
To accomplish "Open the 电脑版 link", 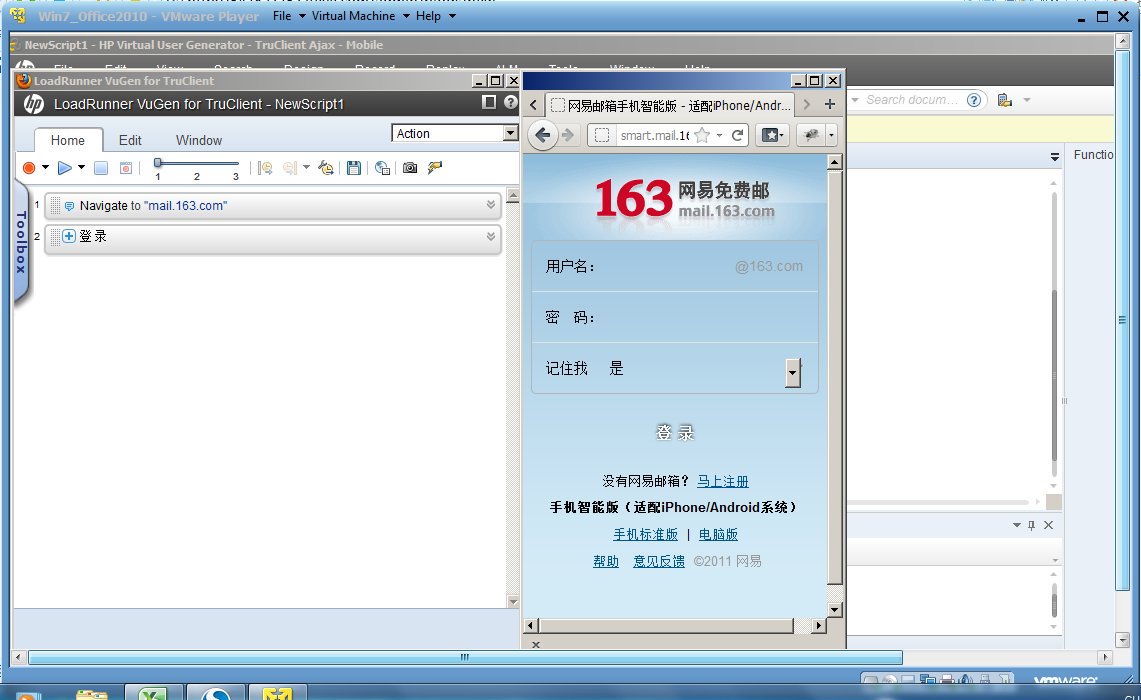I will (718, 534).
